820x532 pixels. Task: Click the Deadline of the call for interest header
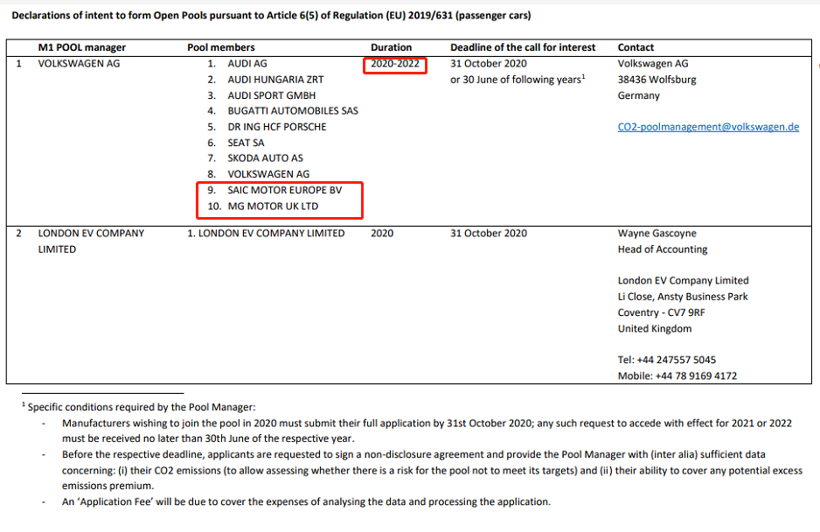[522, 47]
